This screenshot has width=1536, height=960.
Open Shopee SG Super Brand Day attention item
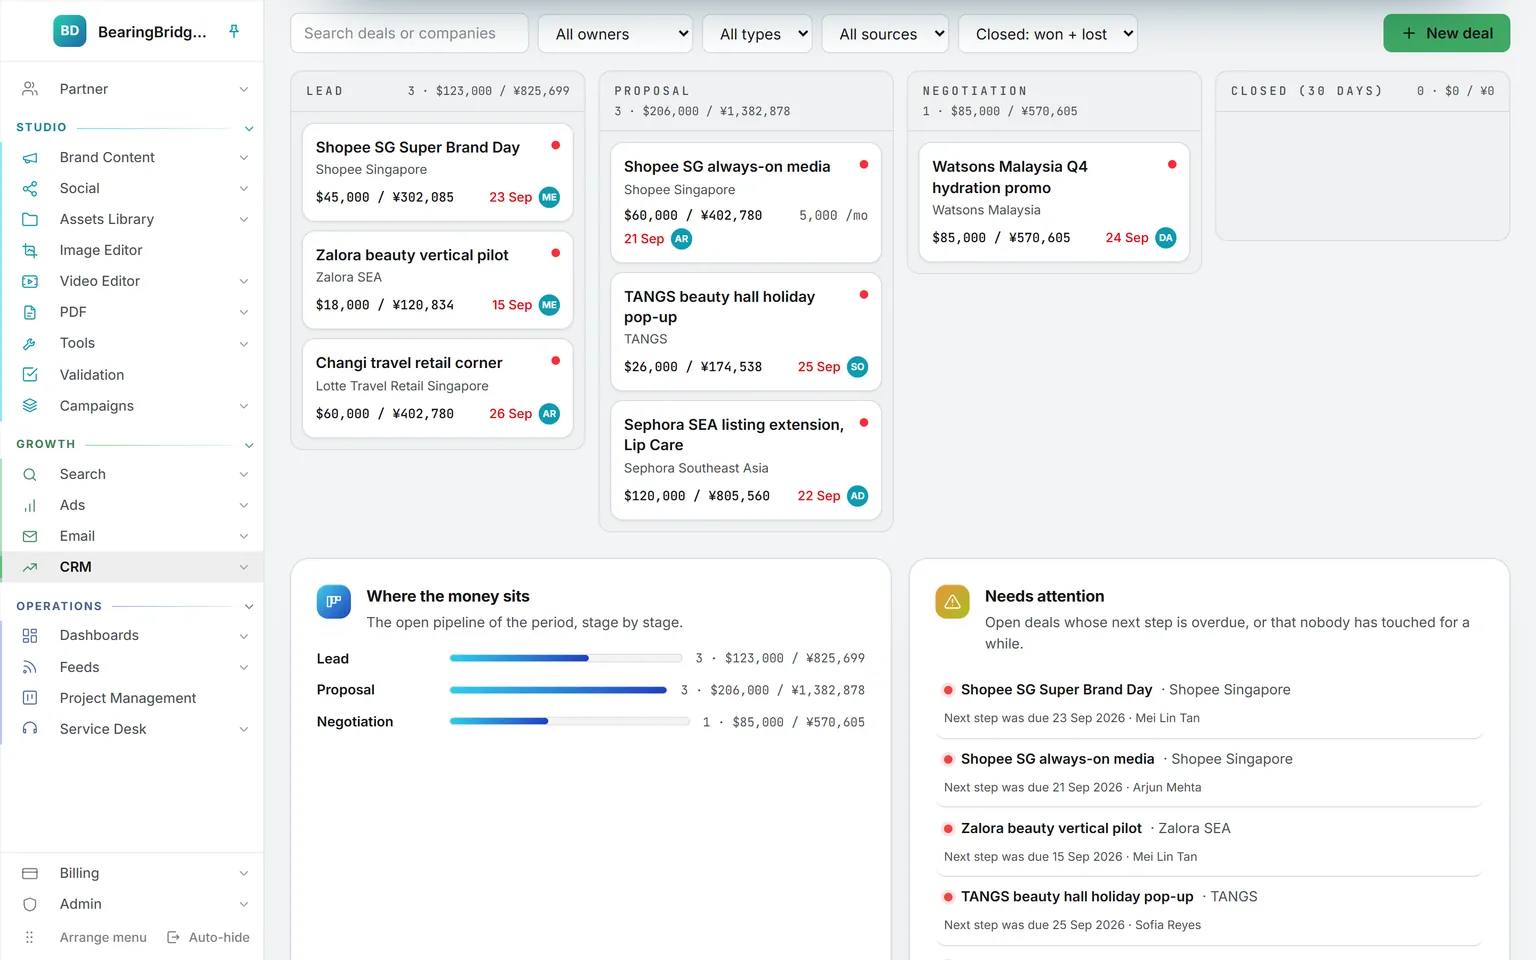pyautogui.click(x=1209, y=703)
